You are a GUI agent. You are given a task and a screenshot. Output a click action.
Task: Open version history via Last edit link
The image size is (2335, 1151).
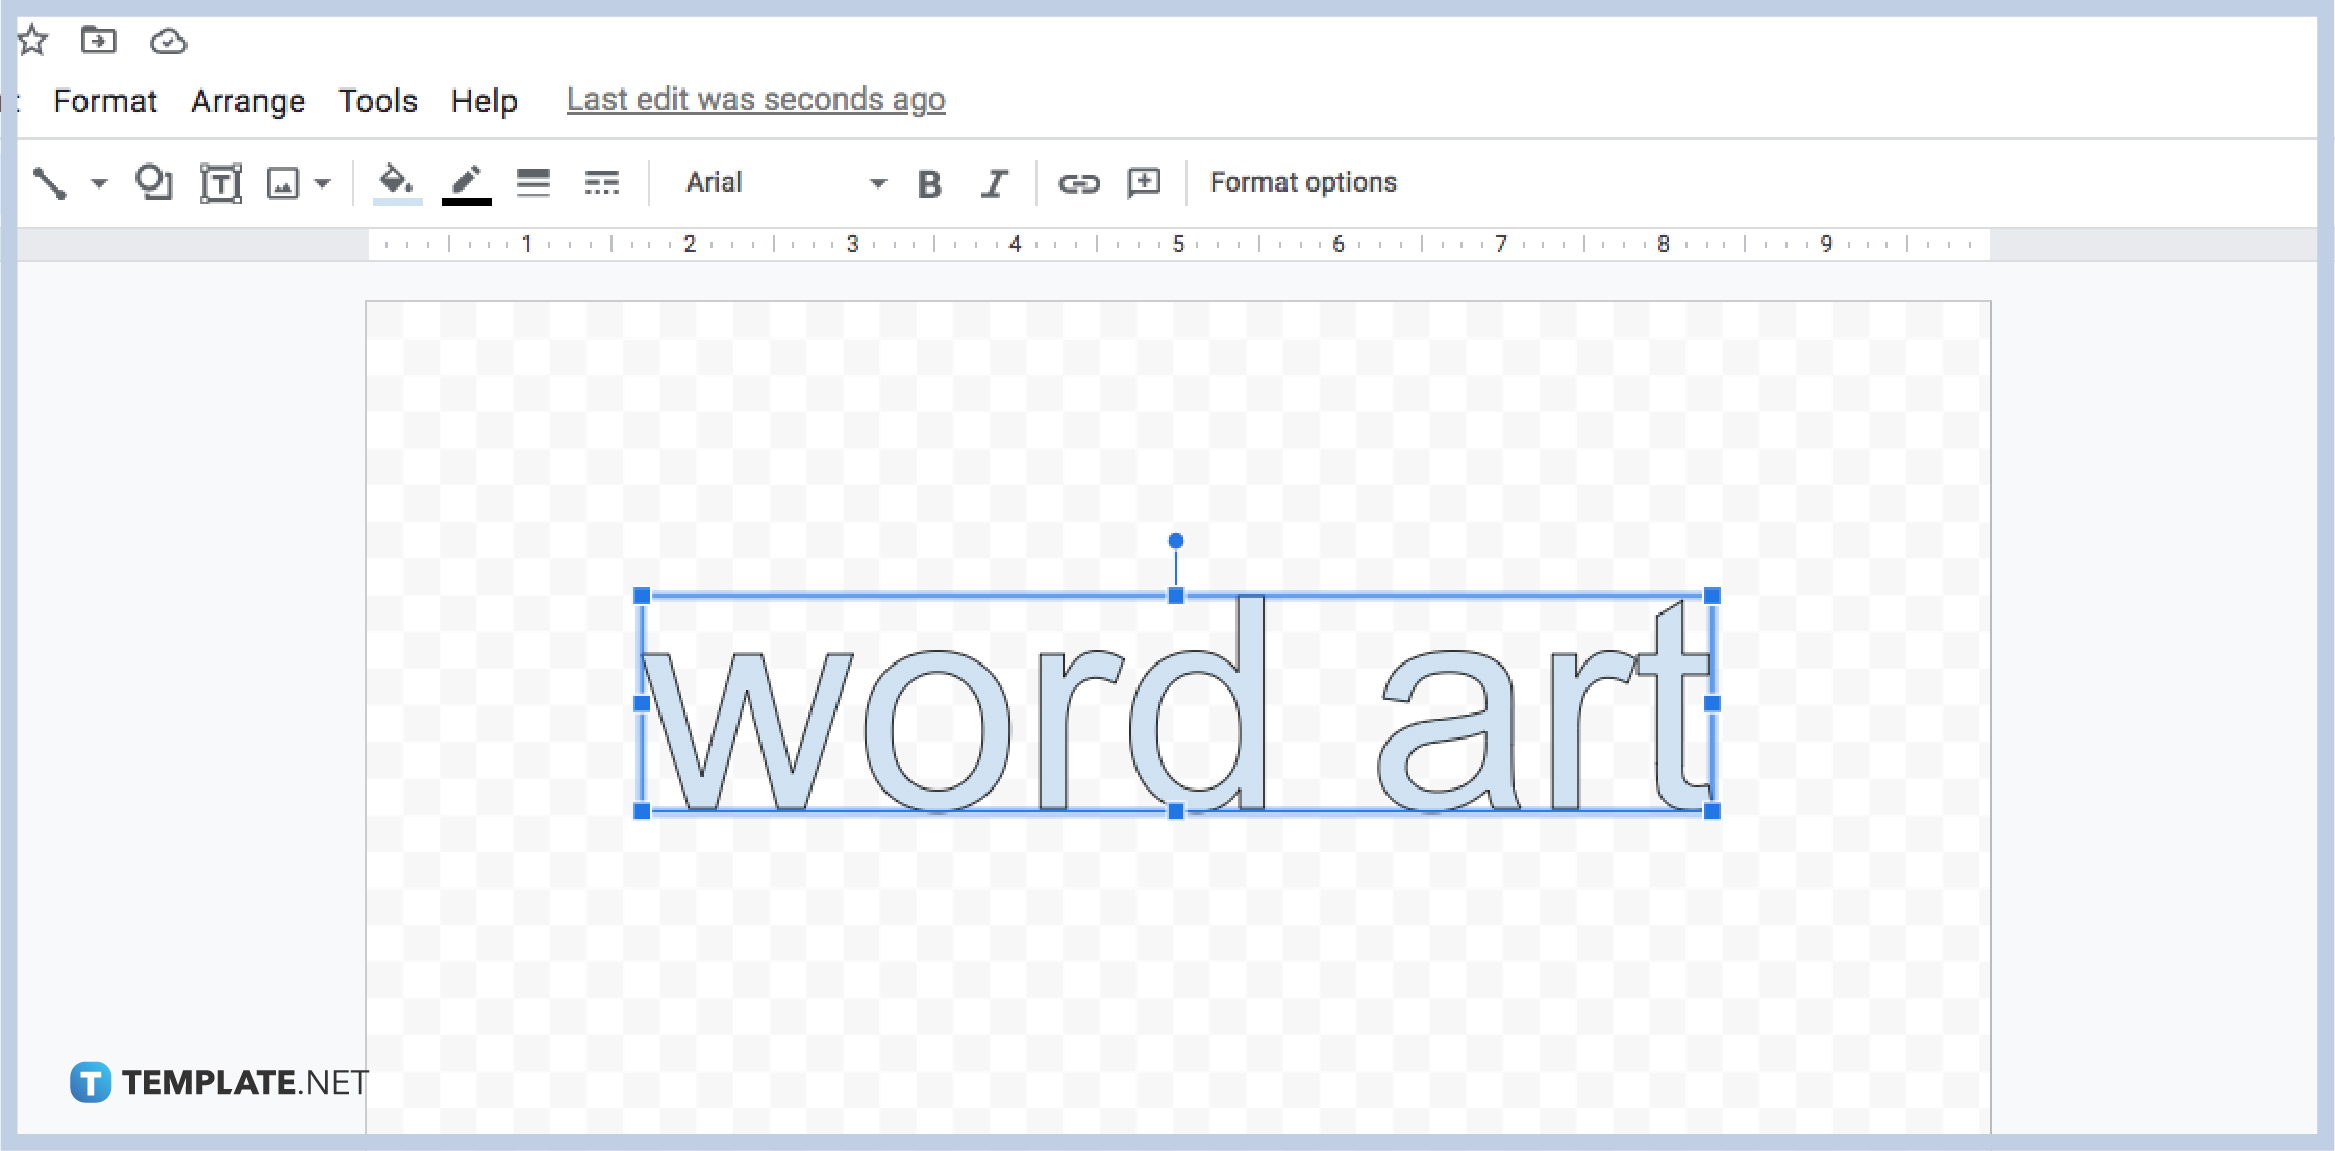755,99
